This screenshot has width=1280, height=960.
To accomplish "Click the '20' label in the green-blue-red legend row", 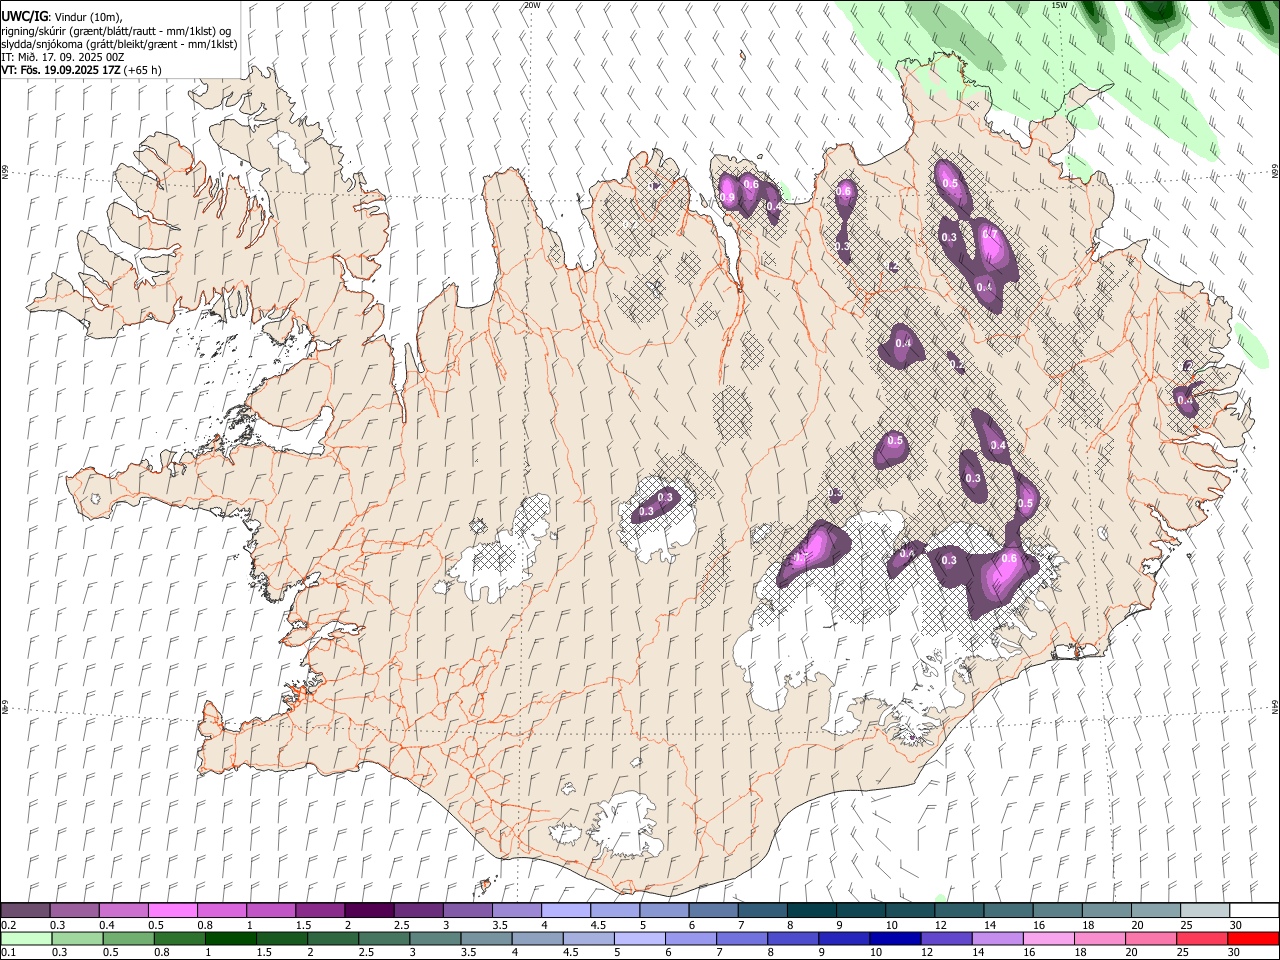I will point(1133,953).
